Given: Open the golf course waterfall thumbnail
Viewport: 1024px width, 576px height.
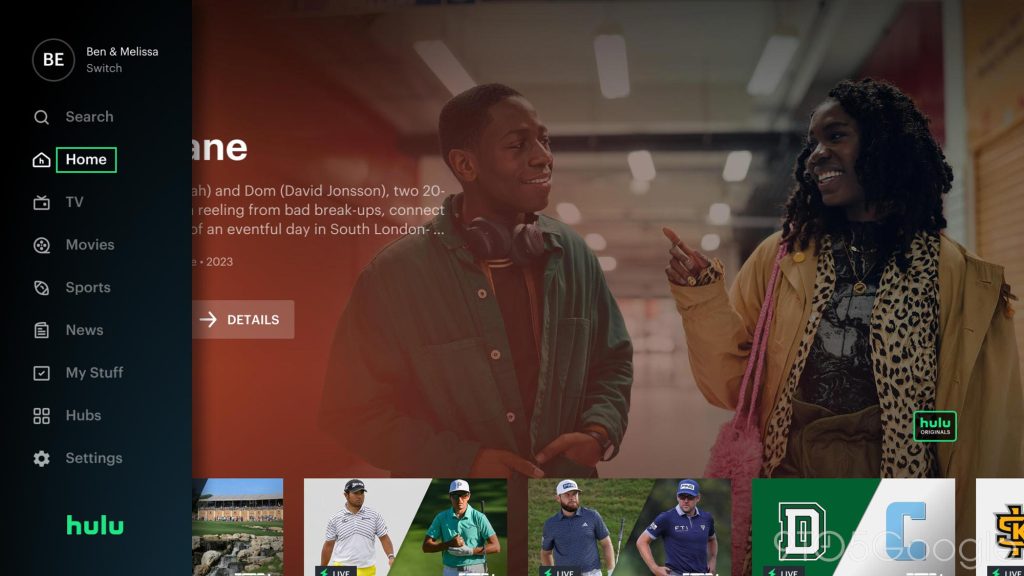Looking at the screenshot, I should click(x=237, y=527).
